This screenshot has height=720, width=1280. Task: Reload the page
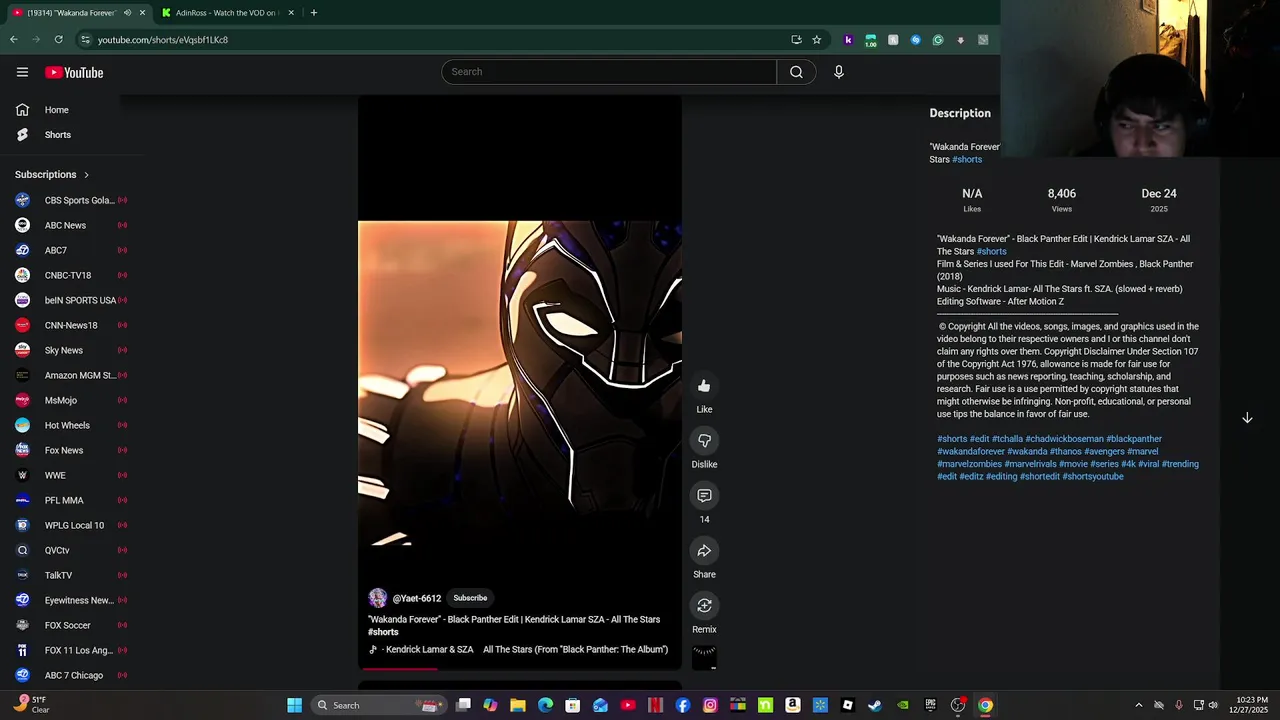58,40
